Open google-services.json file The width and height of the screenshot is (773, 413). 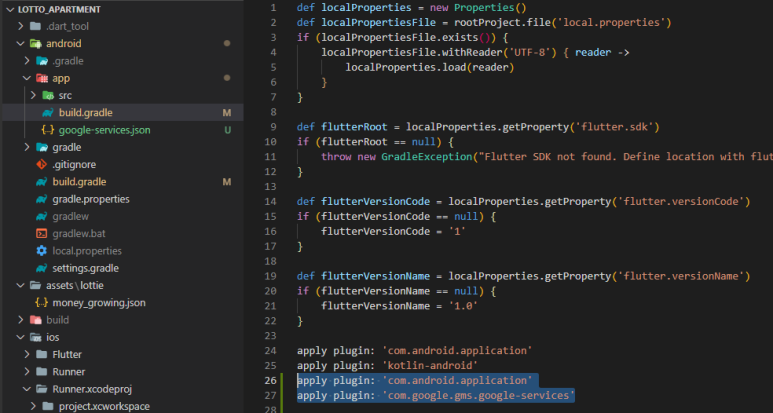[105, 130]
